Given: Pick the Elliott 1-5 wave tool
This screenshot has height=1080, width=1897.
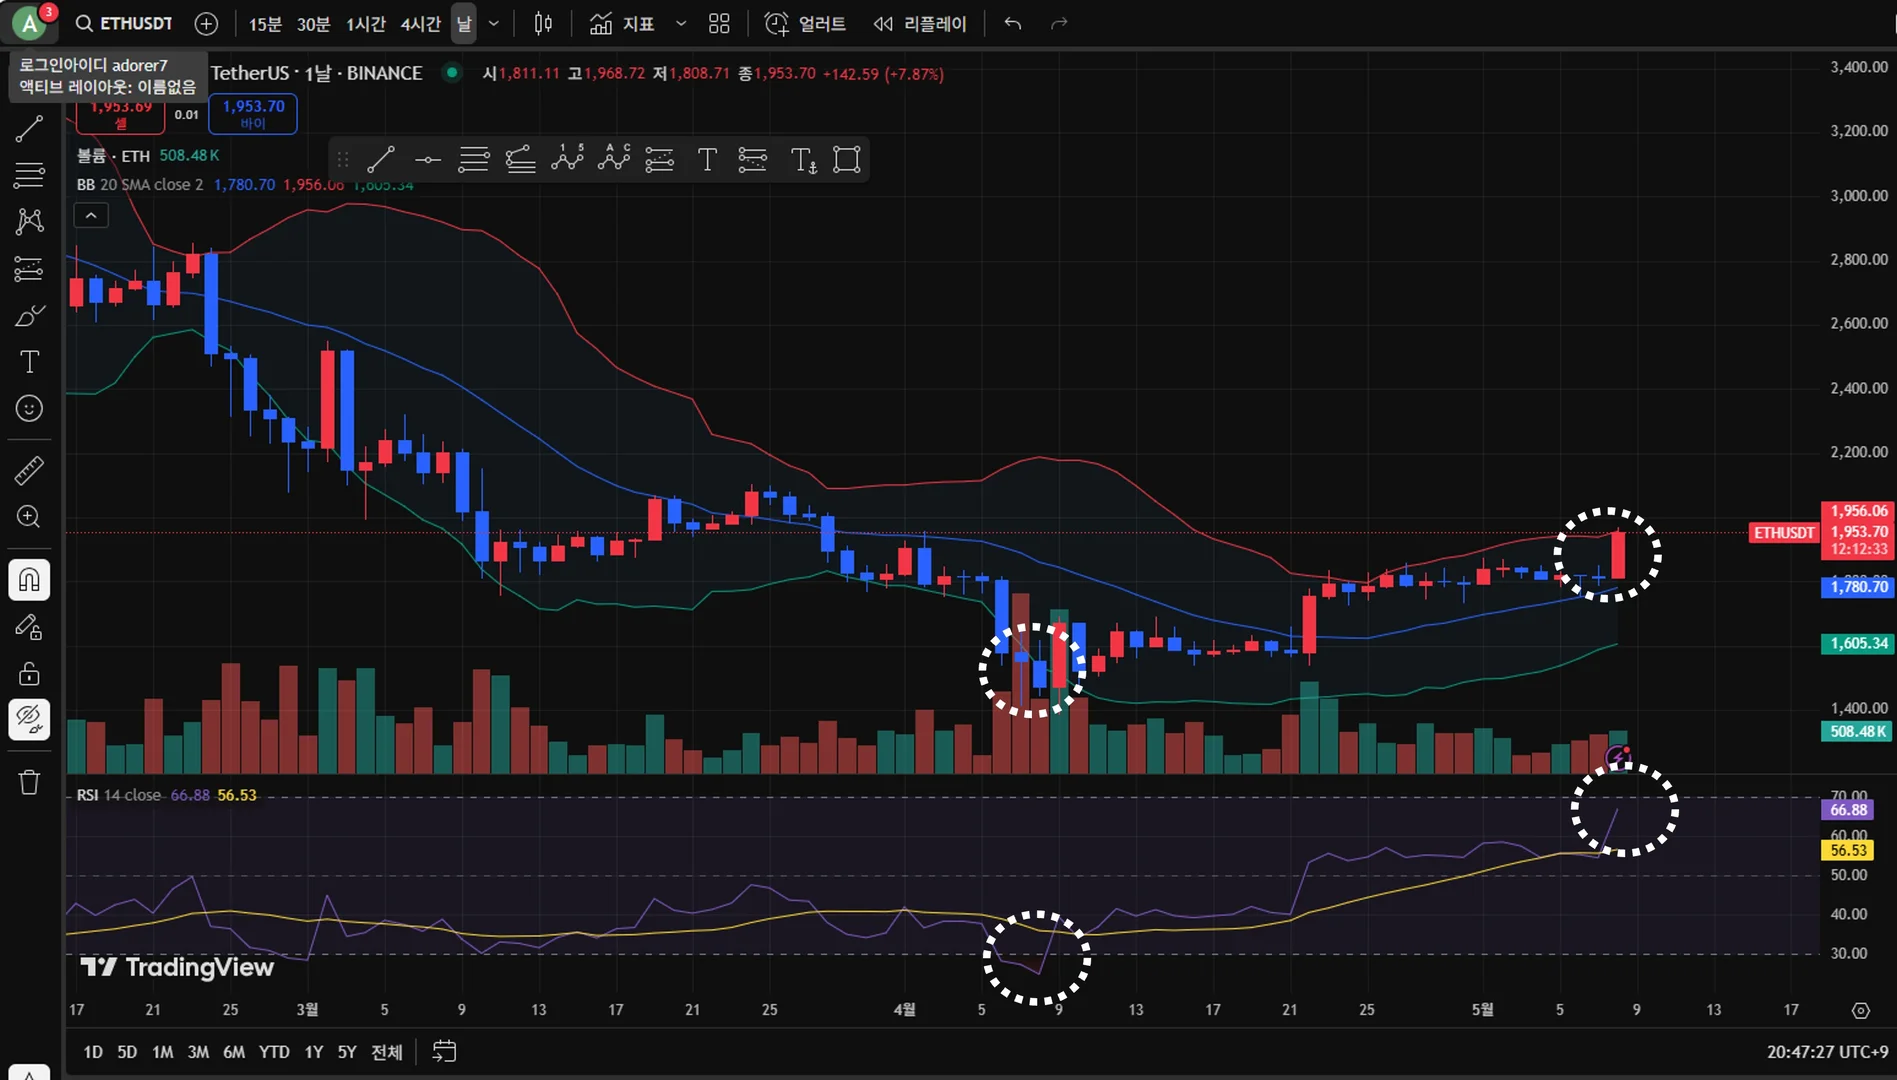Looking at the screenshot, I should pos(567,160).
